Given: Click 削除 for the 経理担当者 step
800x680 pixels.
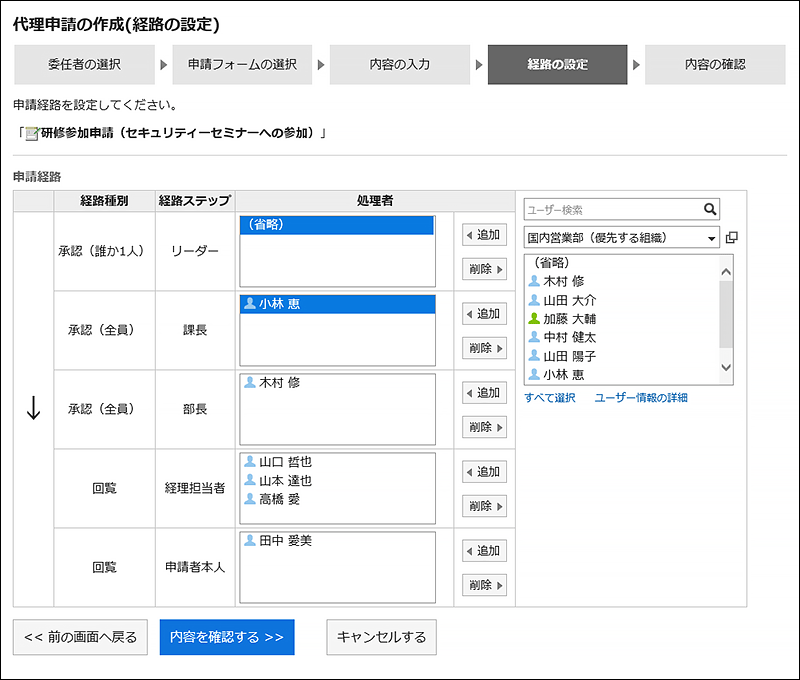Looking at the screenshot, I should point(484,506).
